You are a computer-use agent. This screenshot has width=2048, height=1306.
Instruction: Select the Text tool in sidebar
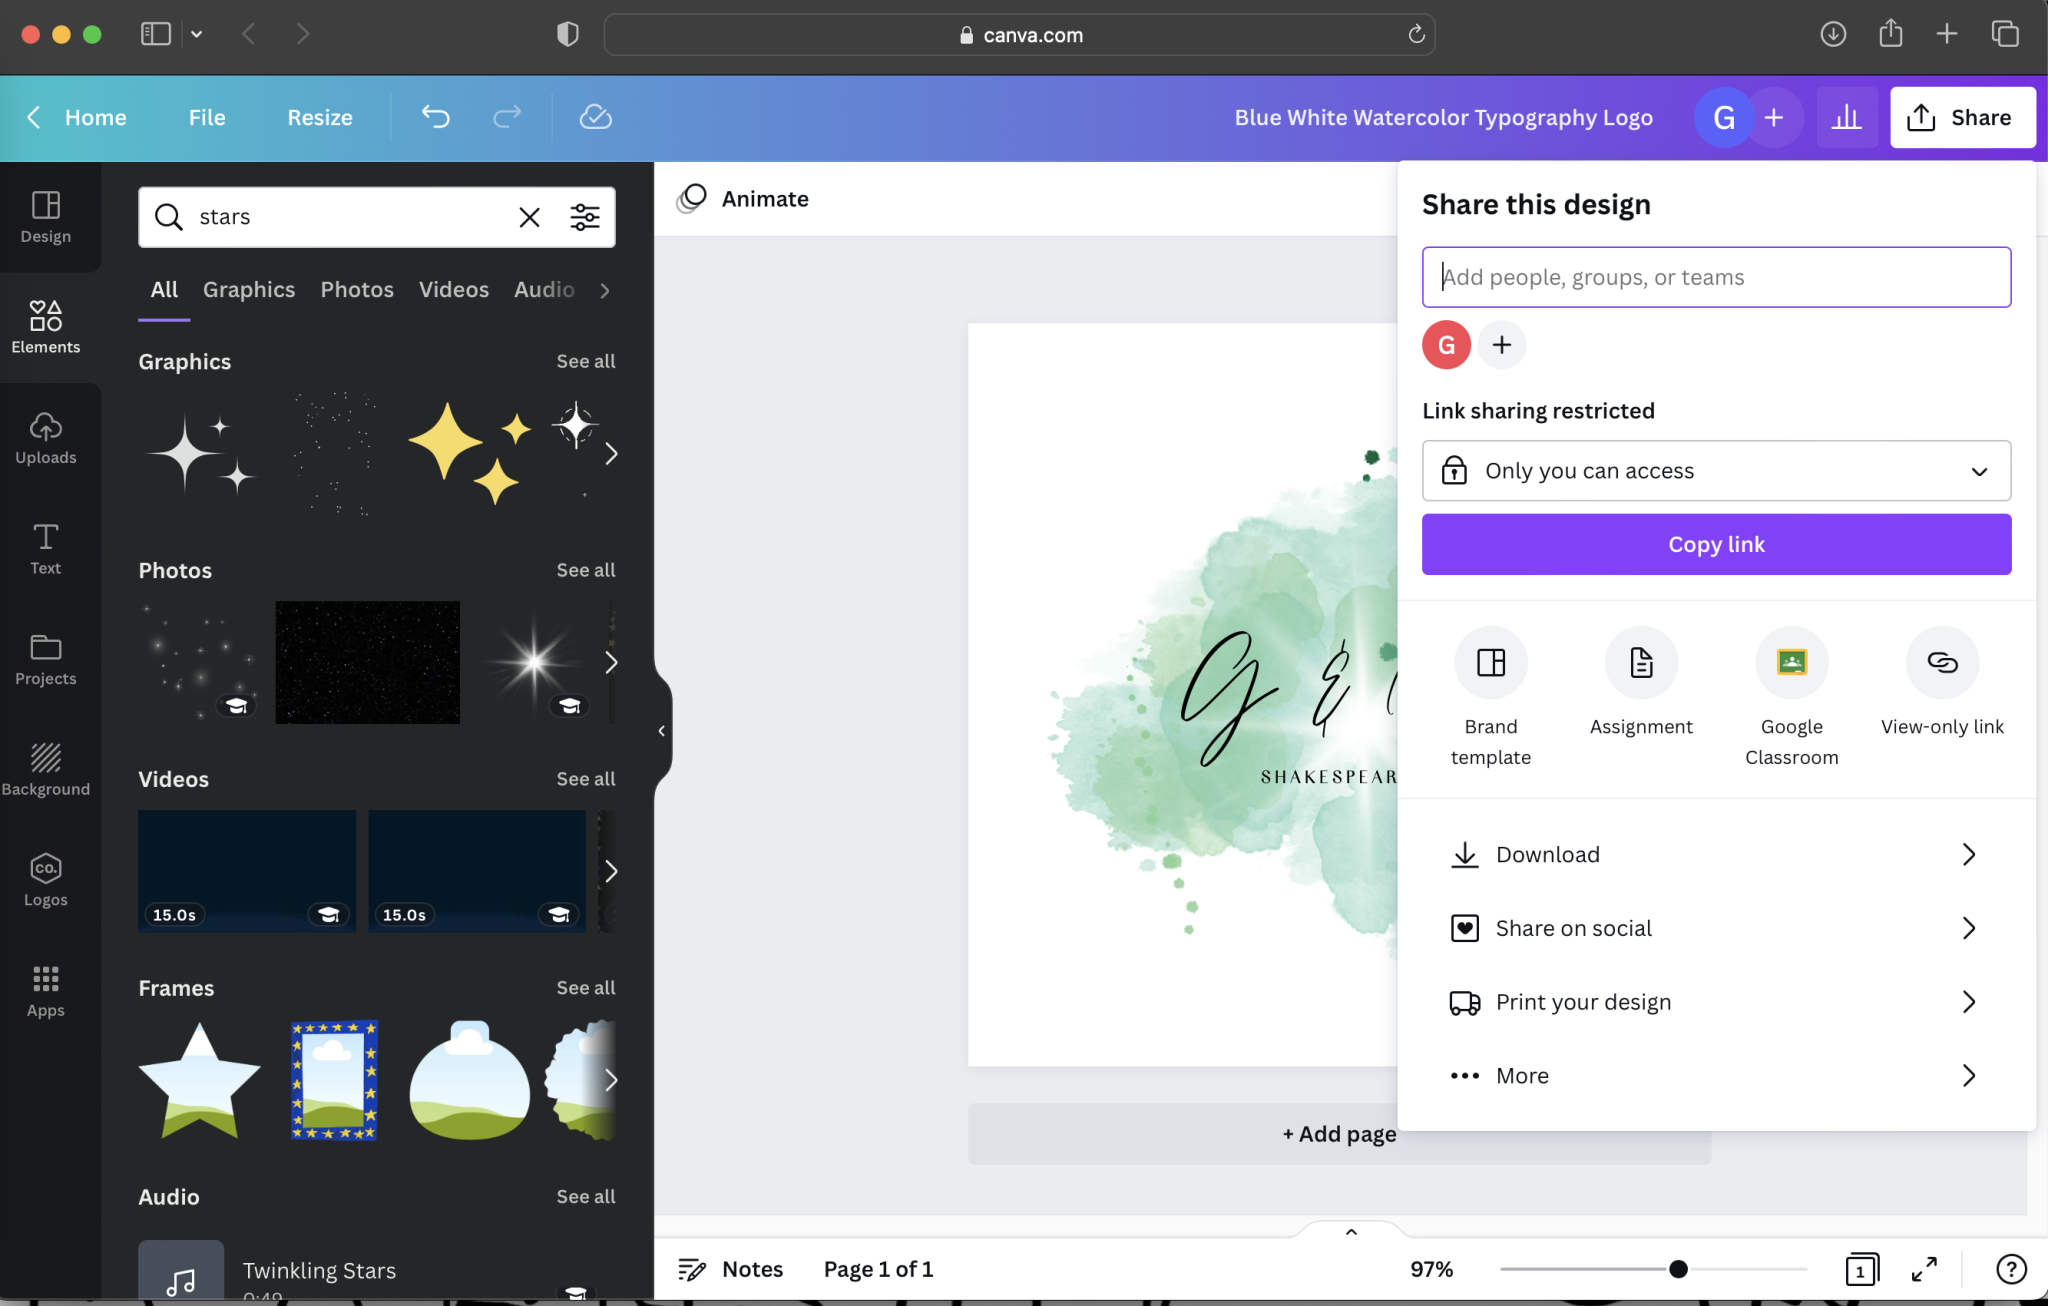(x=45, y=548)
